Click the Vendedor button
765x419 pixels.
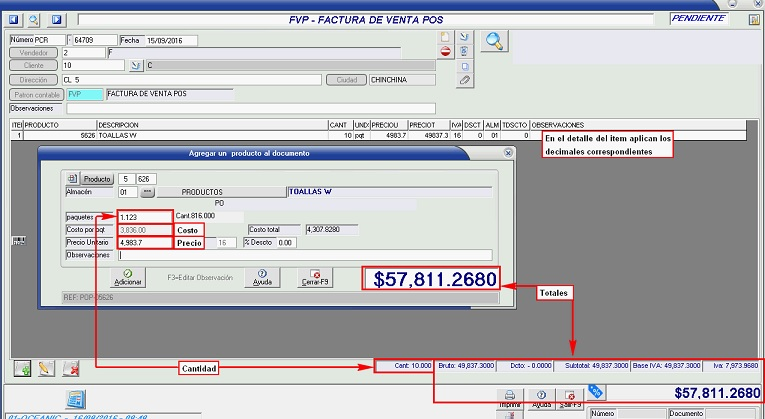pos(33,52)
